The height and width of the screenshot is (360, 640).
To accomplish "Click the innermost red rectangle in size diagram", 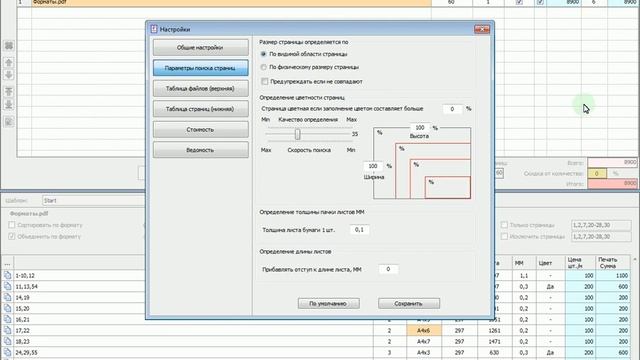I will click(x=448, y=187).
